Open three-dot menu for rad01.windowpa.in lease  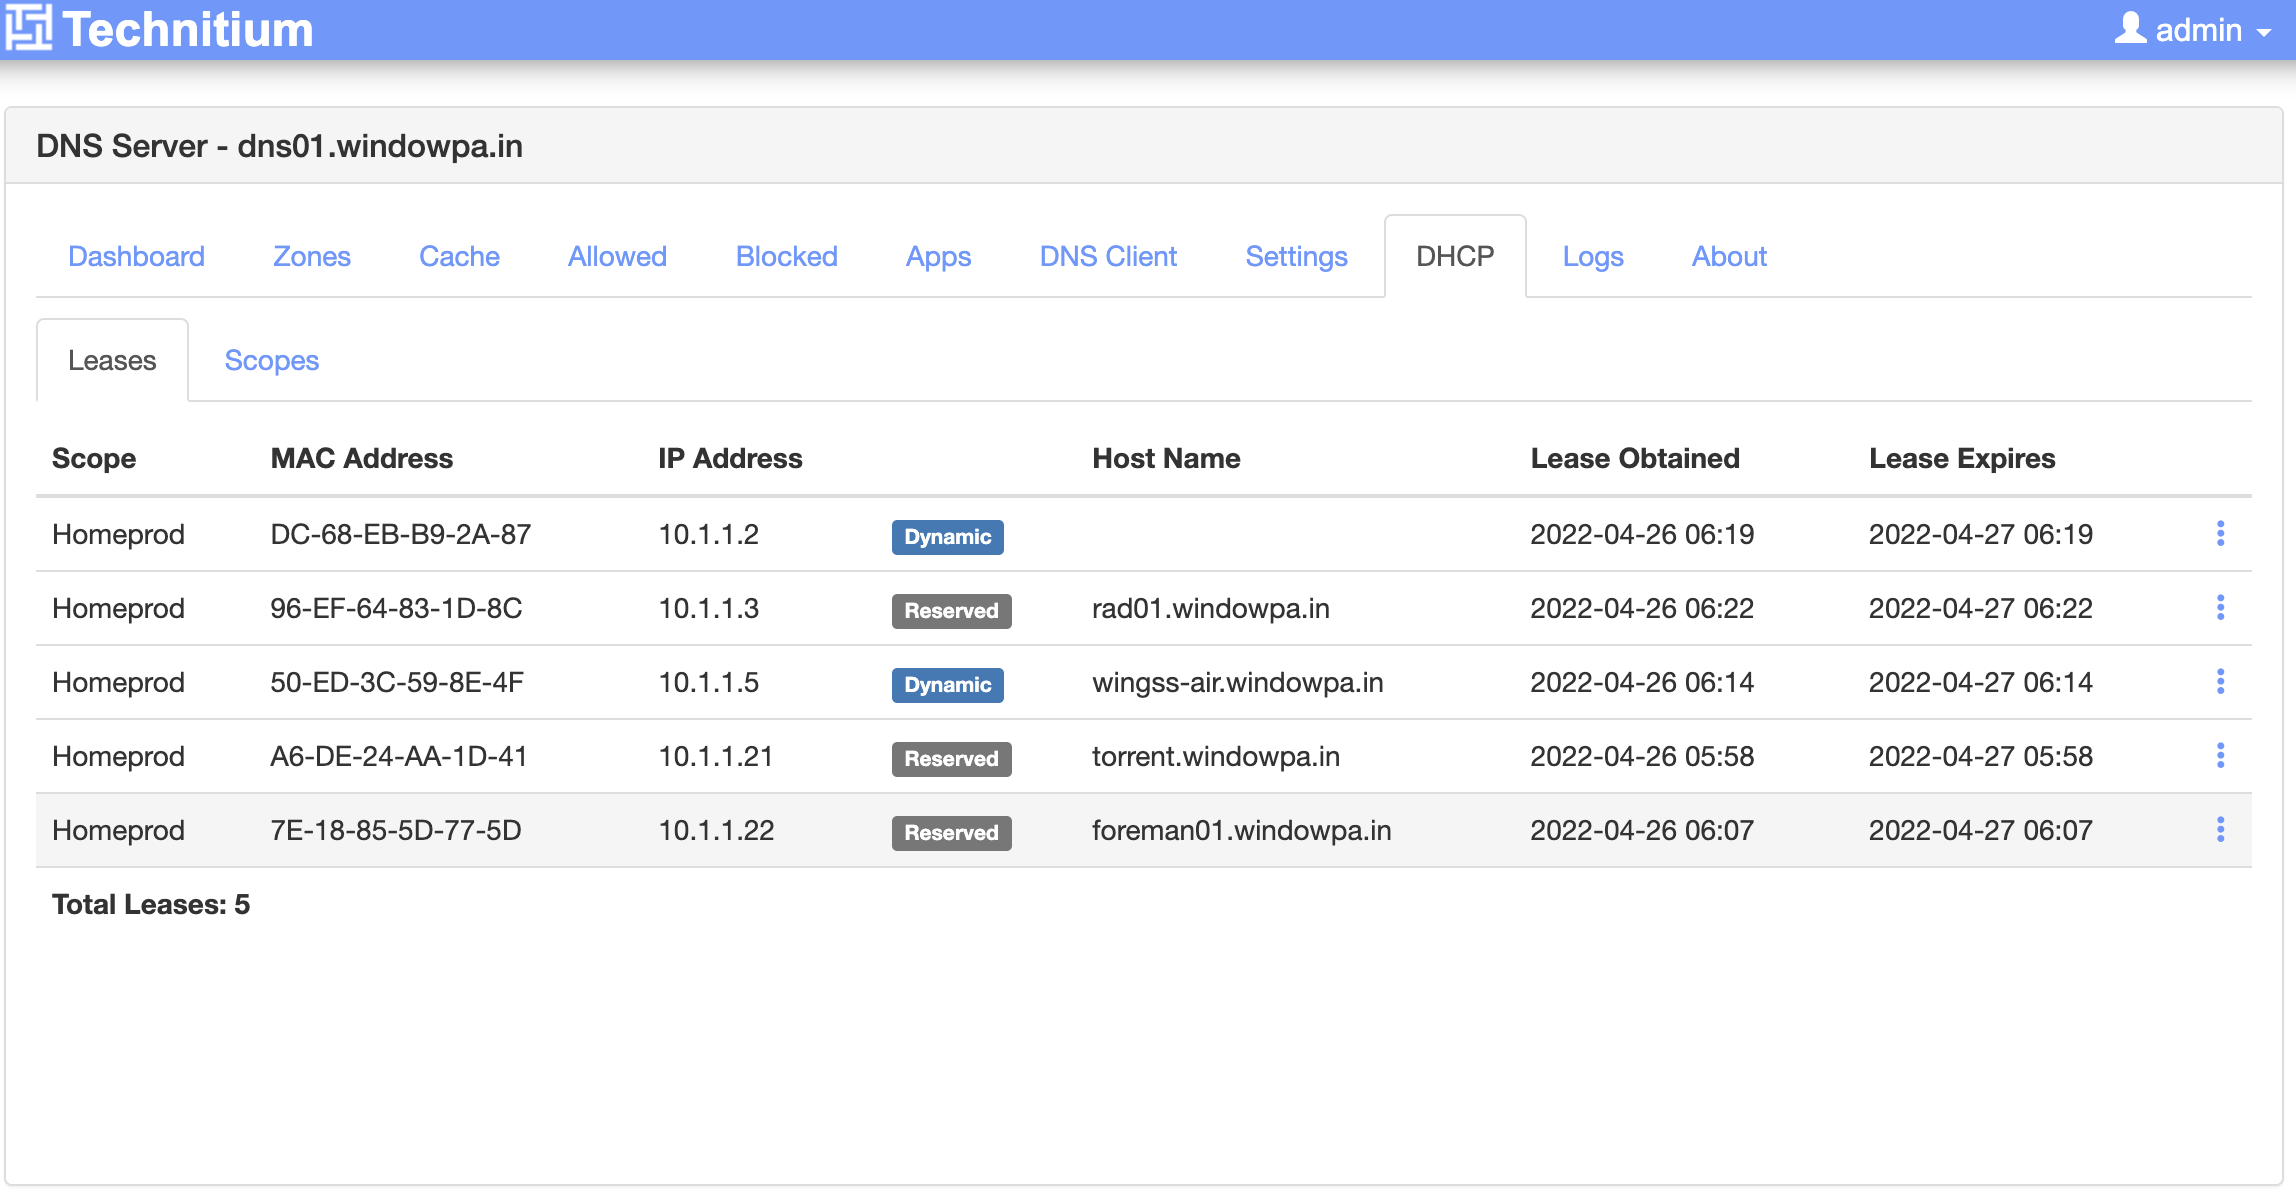pos(2220,608)
